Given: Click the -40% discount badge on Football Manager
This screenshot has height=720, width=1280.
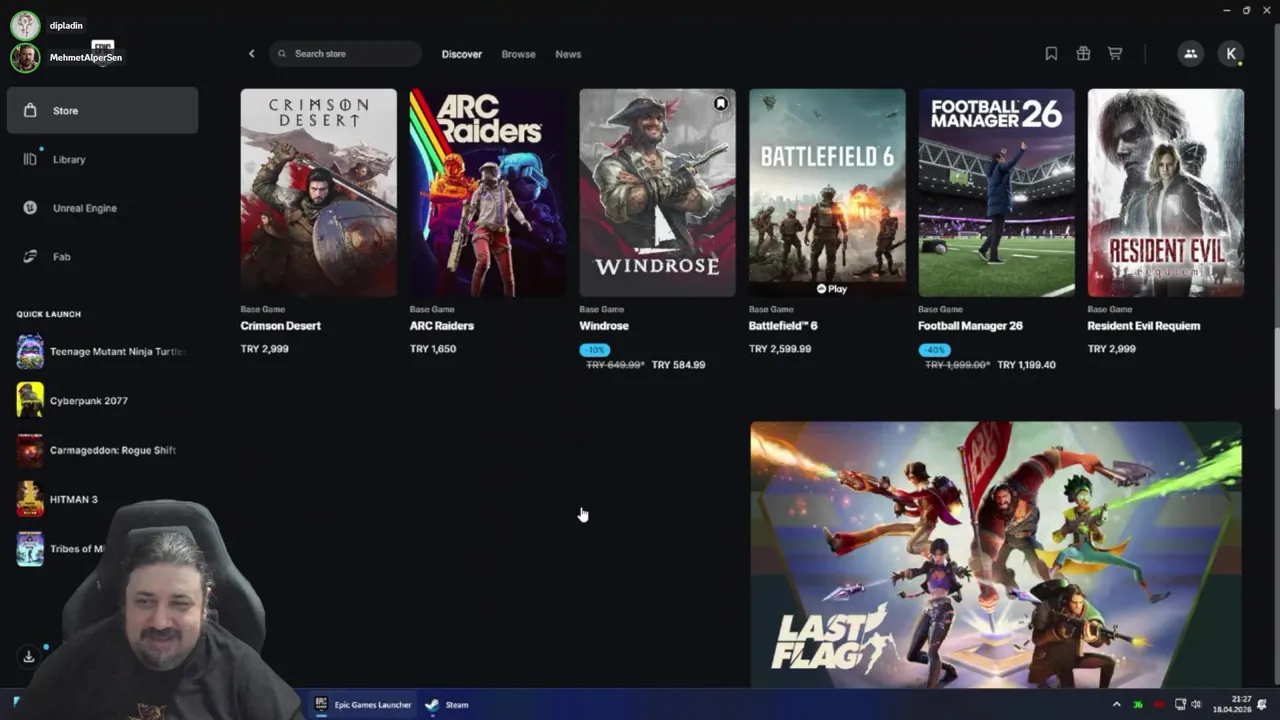Looking at the screenshot, I should 934,350.
